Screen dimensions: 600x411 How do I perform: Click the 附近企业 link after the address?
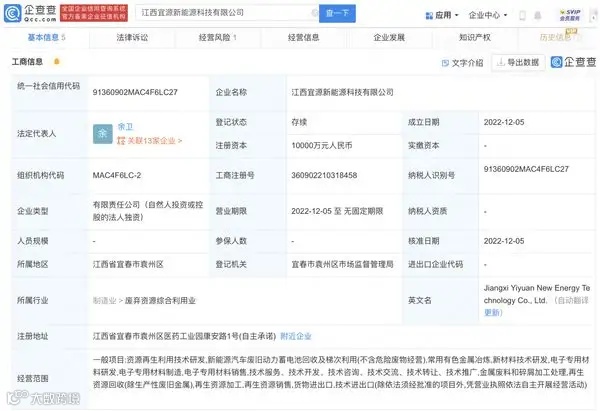[296, 336]
